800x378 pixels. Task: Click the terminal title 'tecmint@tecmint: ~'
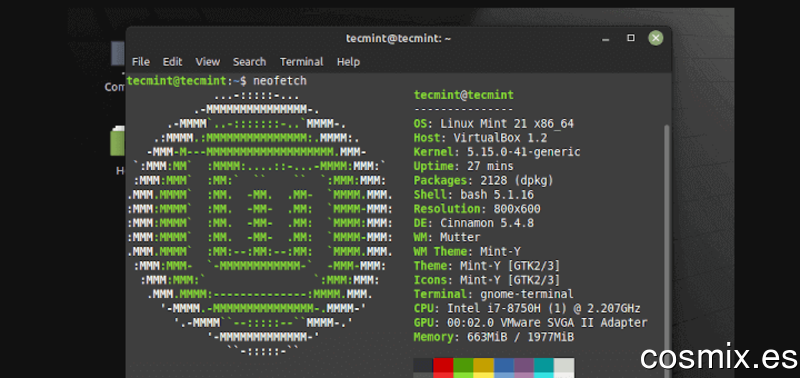398,38
